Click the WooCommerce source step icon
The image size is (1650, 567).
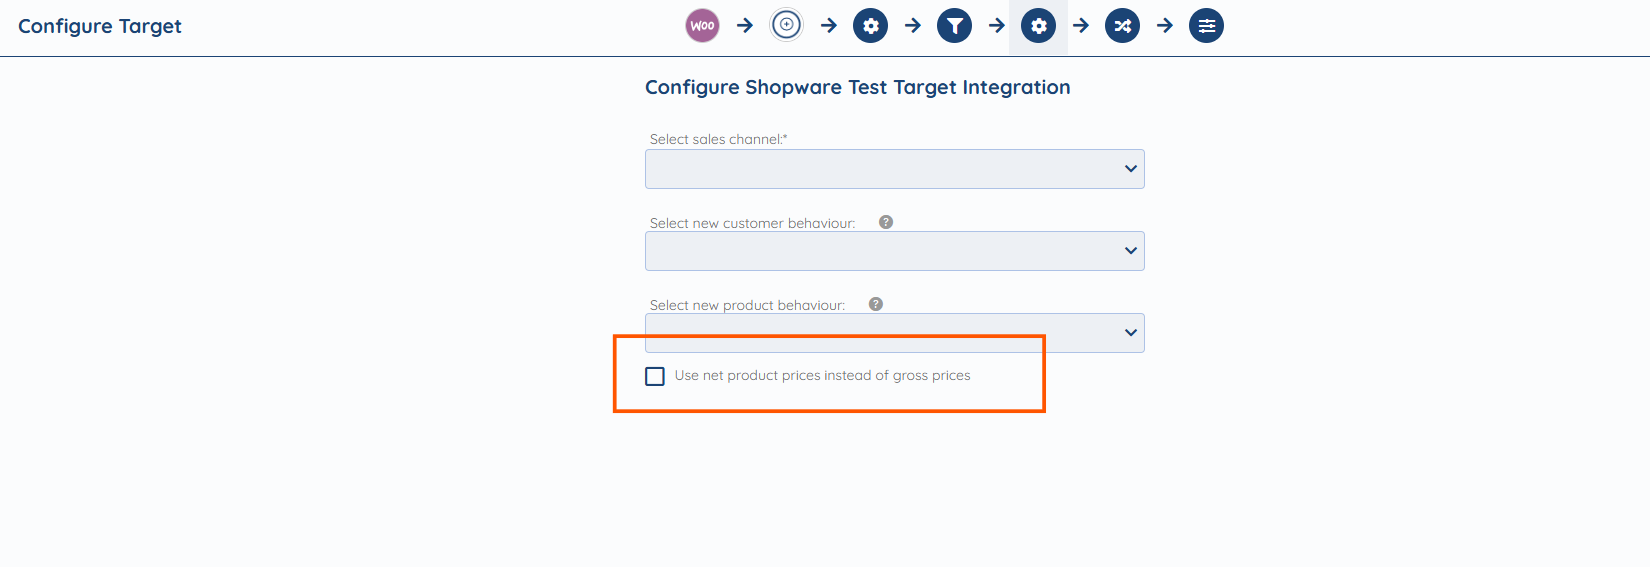tap(702, 26)
